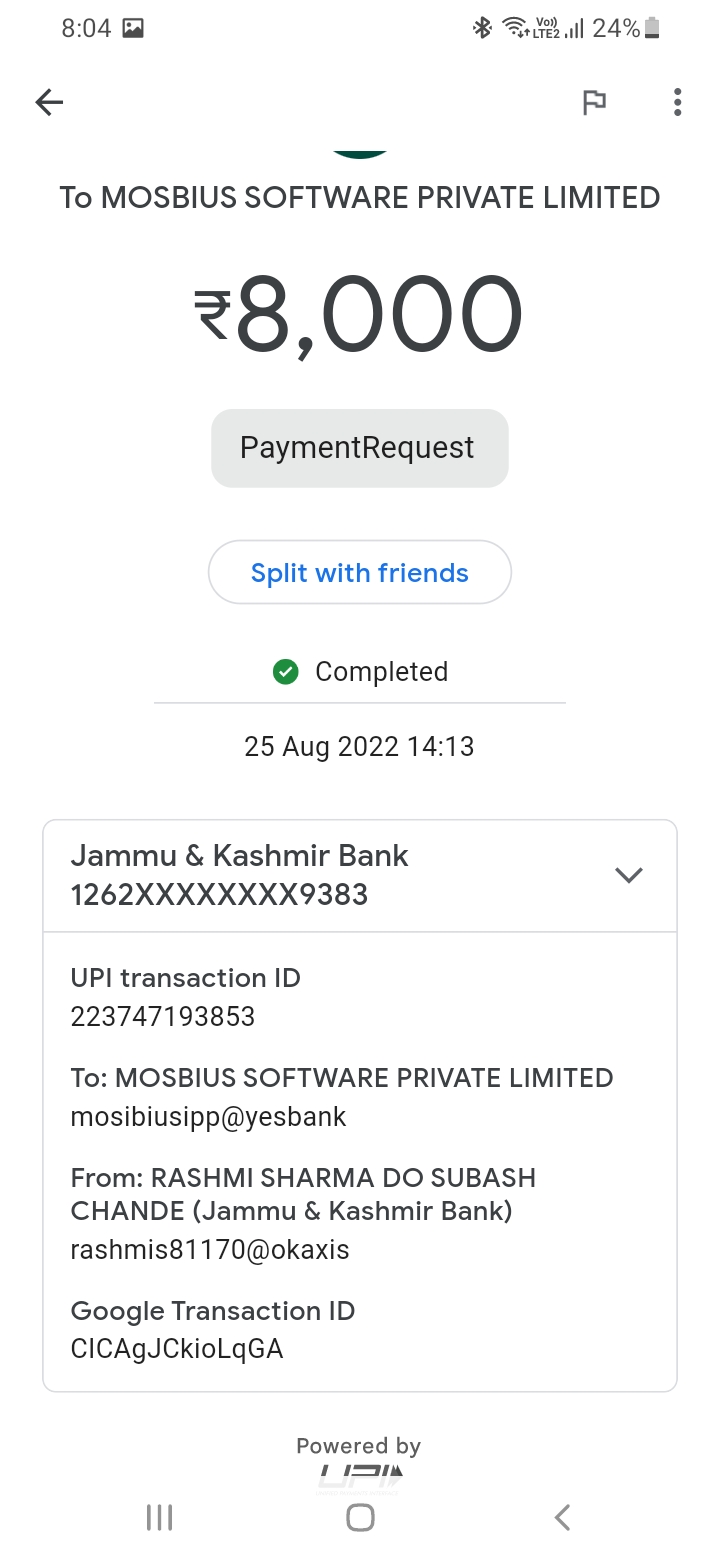
Task: Tap the Jammu & Kashmir Bank account row
Action: coord(300,875)
